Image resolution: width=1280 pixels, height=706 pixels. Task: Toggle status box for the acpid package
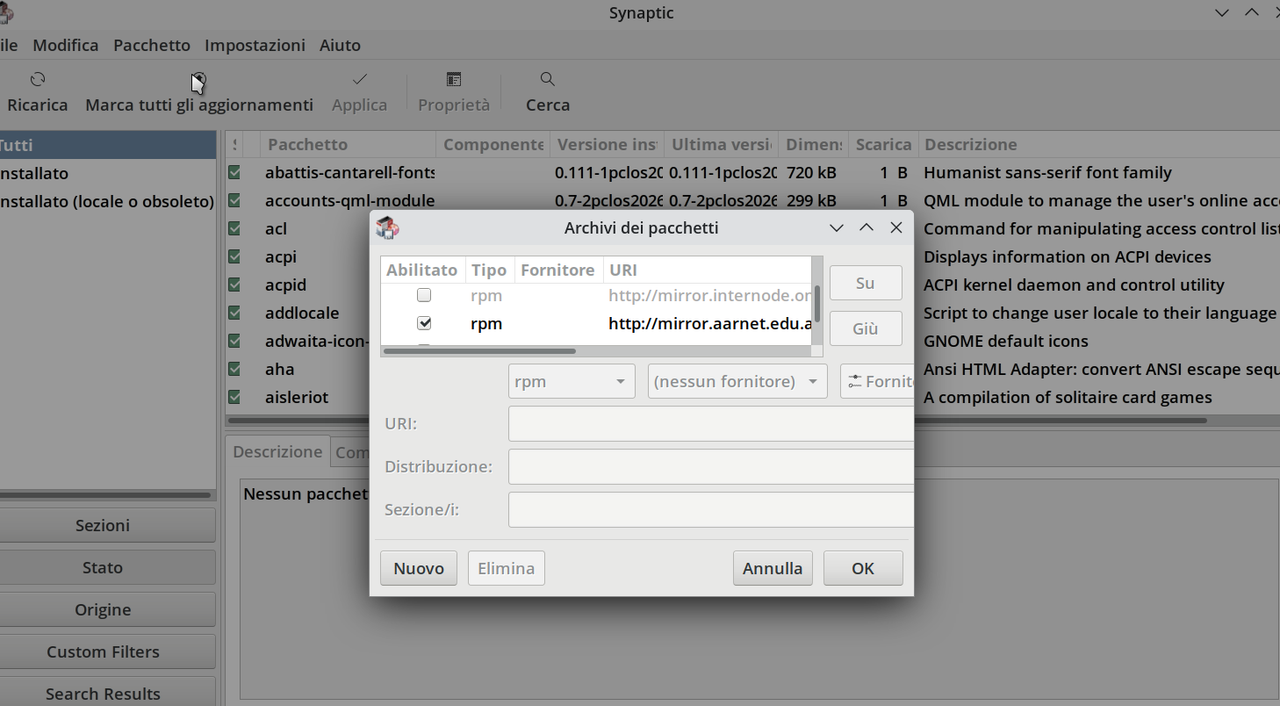click(234, 285)
